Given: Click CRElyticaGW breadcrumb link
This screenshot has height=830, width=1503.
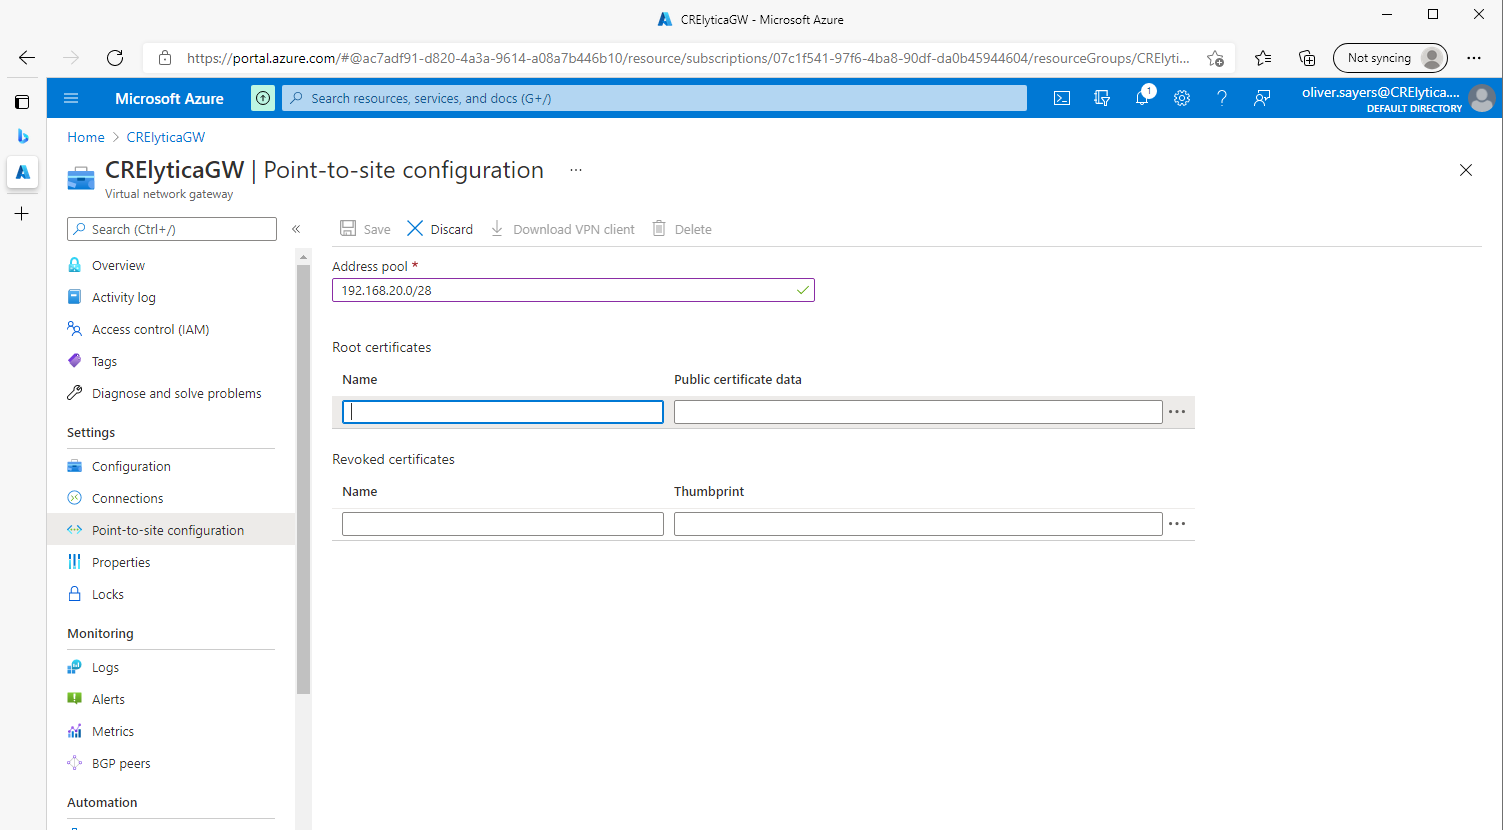Looking at the screenshot, I should click(166, 137).
